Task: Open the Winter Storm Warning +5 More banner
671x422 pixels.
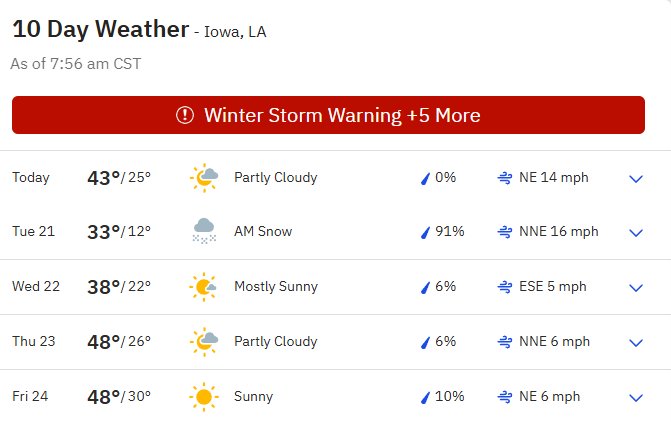Action: (328, 115)
